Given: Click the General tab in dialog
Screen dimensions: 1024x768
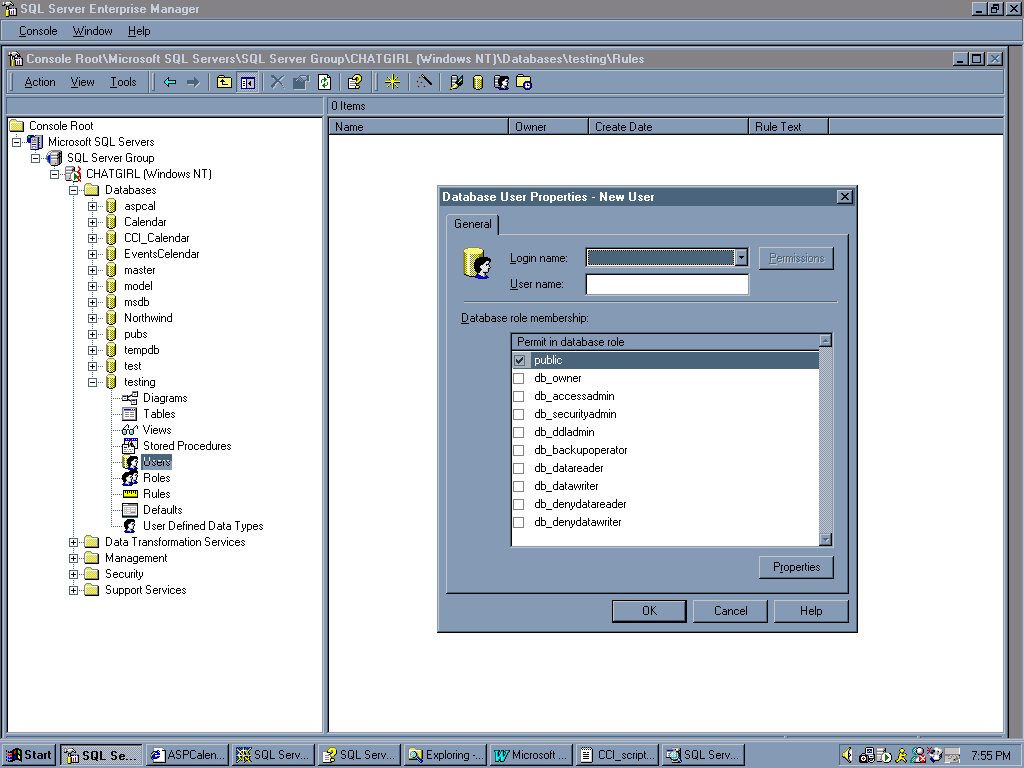Looking at the screenshot, I should pyautogui.click(x=472, y=224).
